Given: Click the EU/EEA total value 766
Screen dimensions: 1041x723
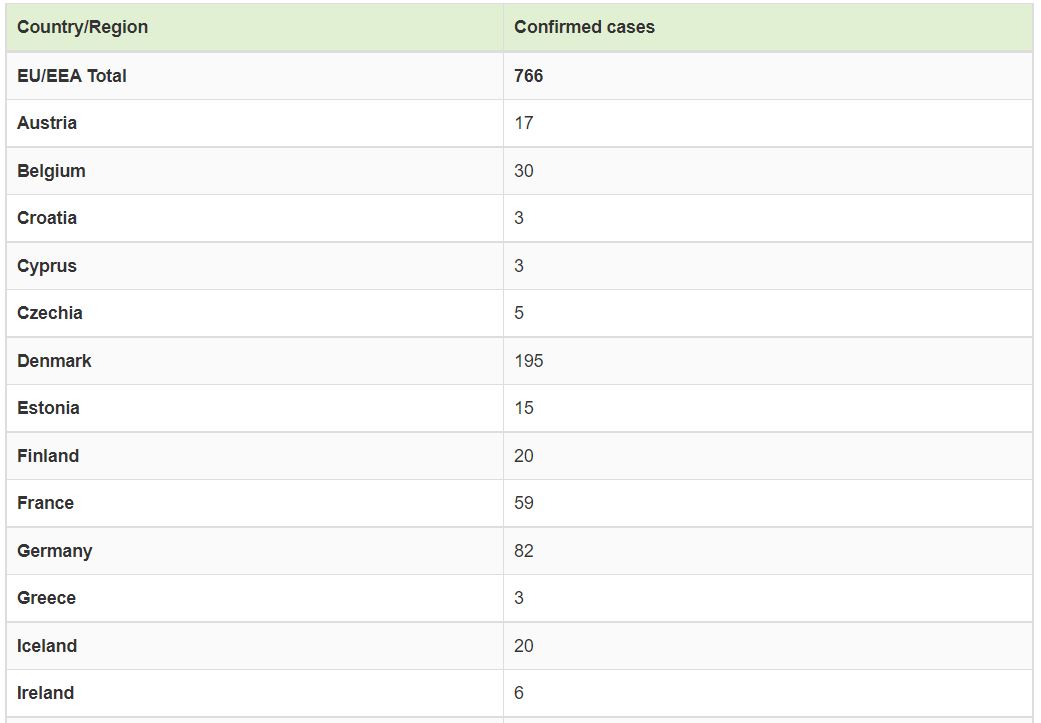Looking at the screenshot, I should coord(528,76).
